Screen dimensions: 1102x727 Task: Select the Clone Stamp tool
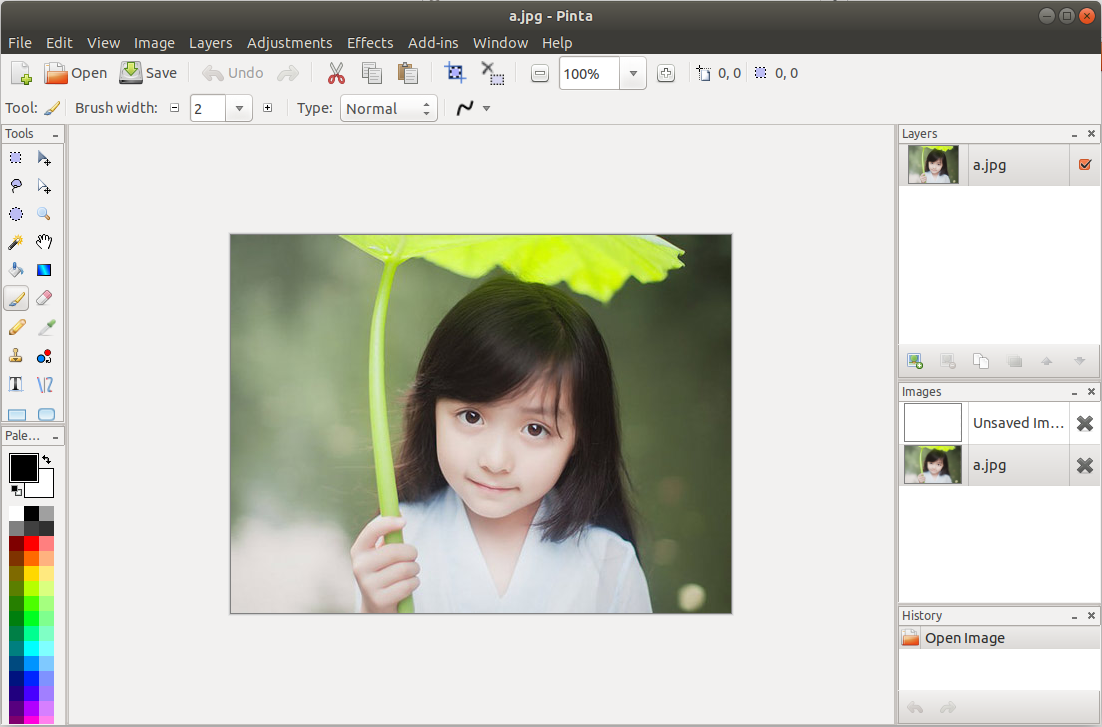(15, 356)
